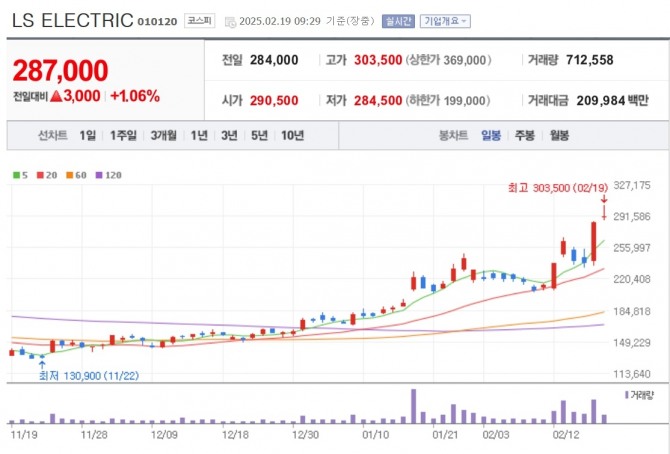Click the 거래량 volume legend swatch
Screen dimensions: 670x454
pyautogui.click(x=627, y=395)
